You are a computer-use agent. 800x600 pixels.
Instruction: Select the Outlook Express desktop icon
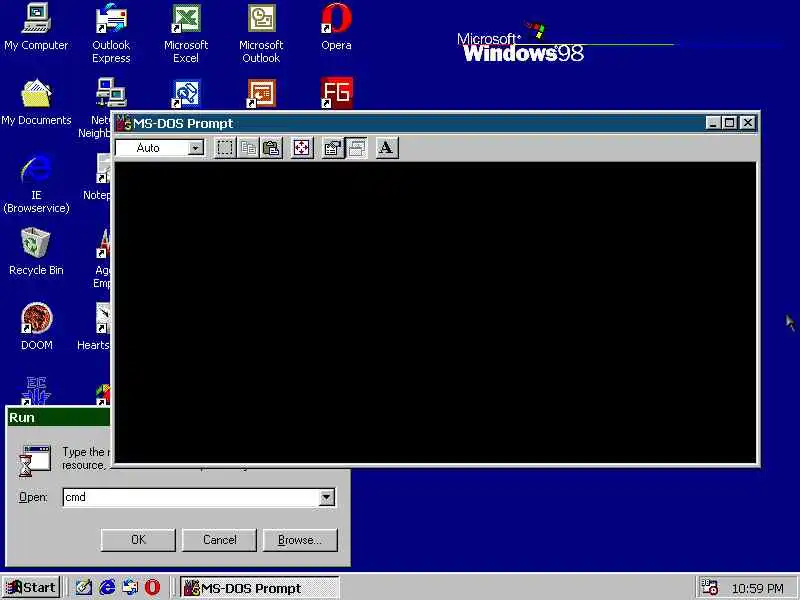(111, 33)
